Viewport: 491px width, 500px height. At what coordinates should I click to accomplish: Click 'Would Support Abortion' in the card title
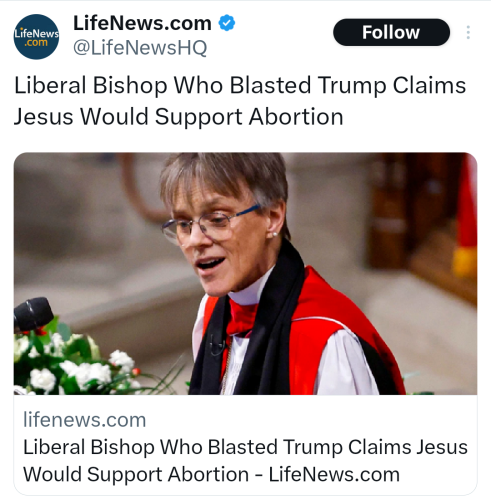[x=136, y=474]
